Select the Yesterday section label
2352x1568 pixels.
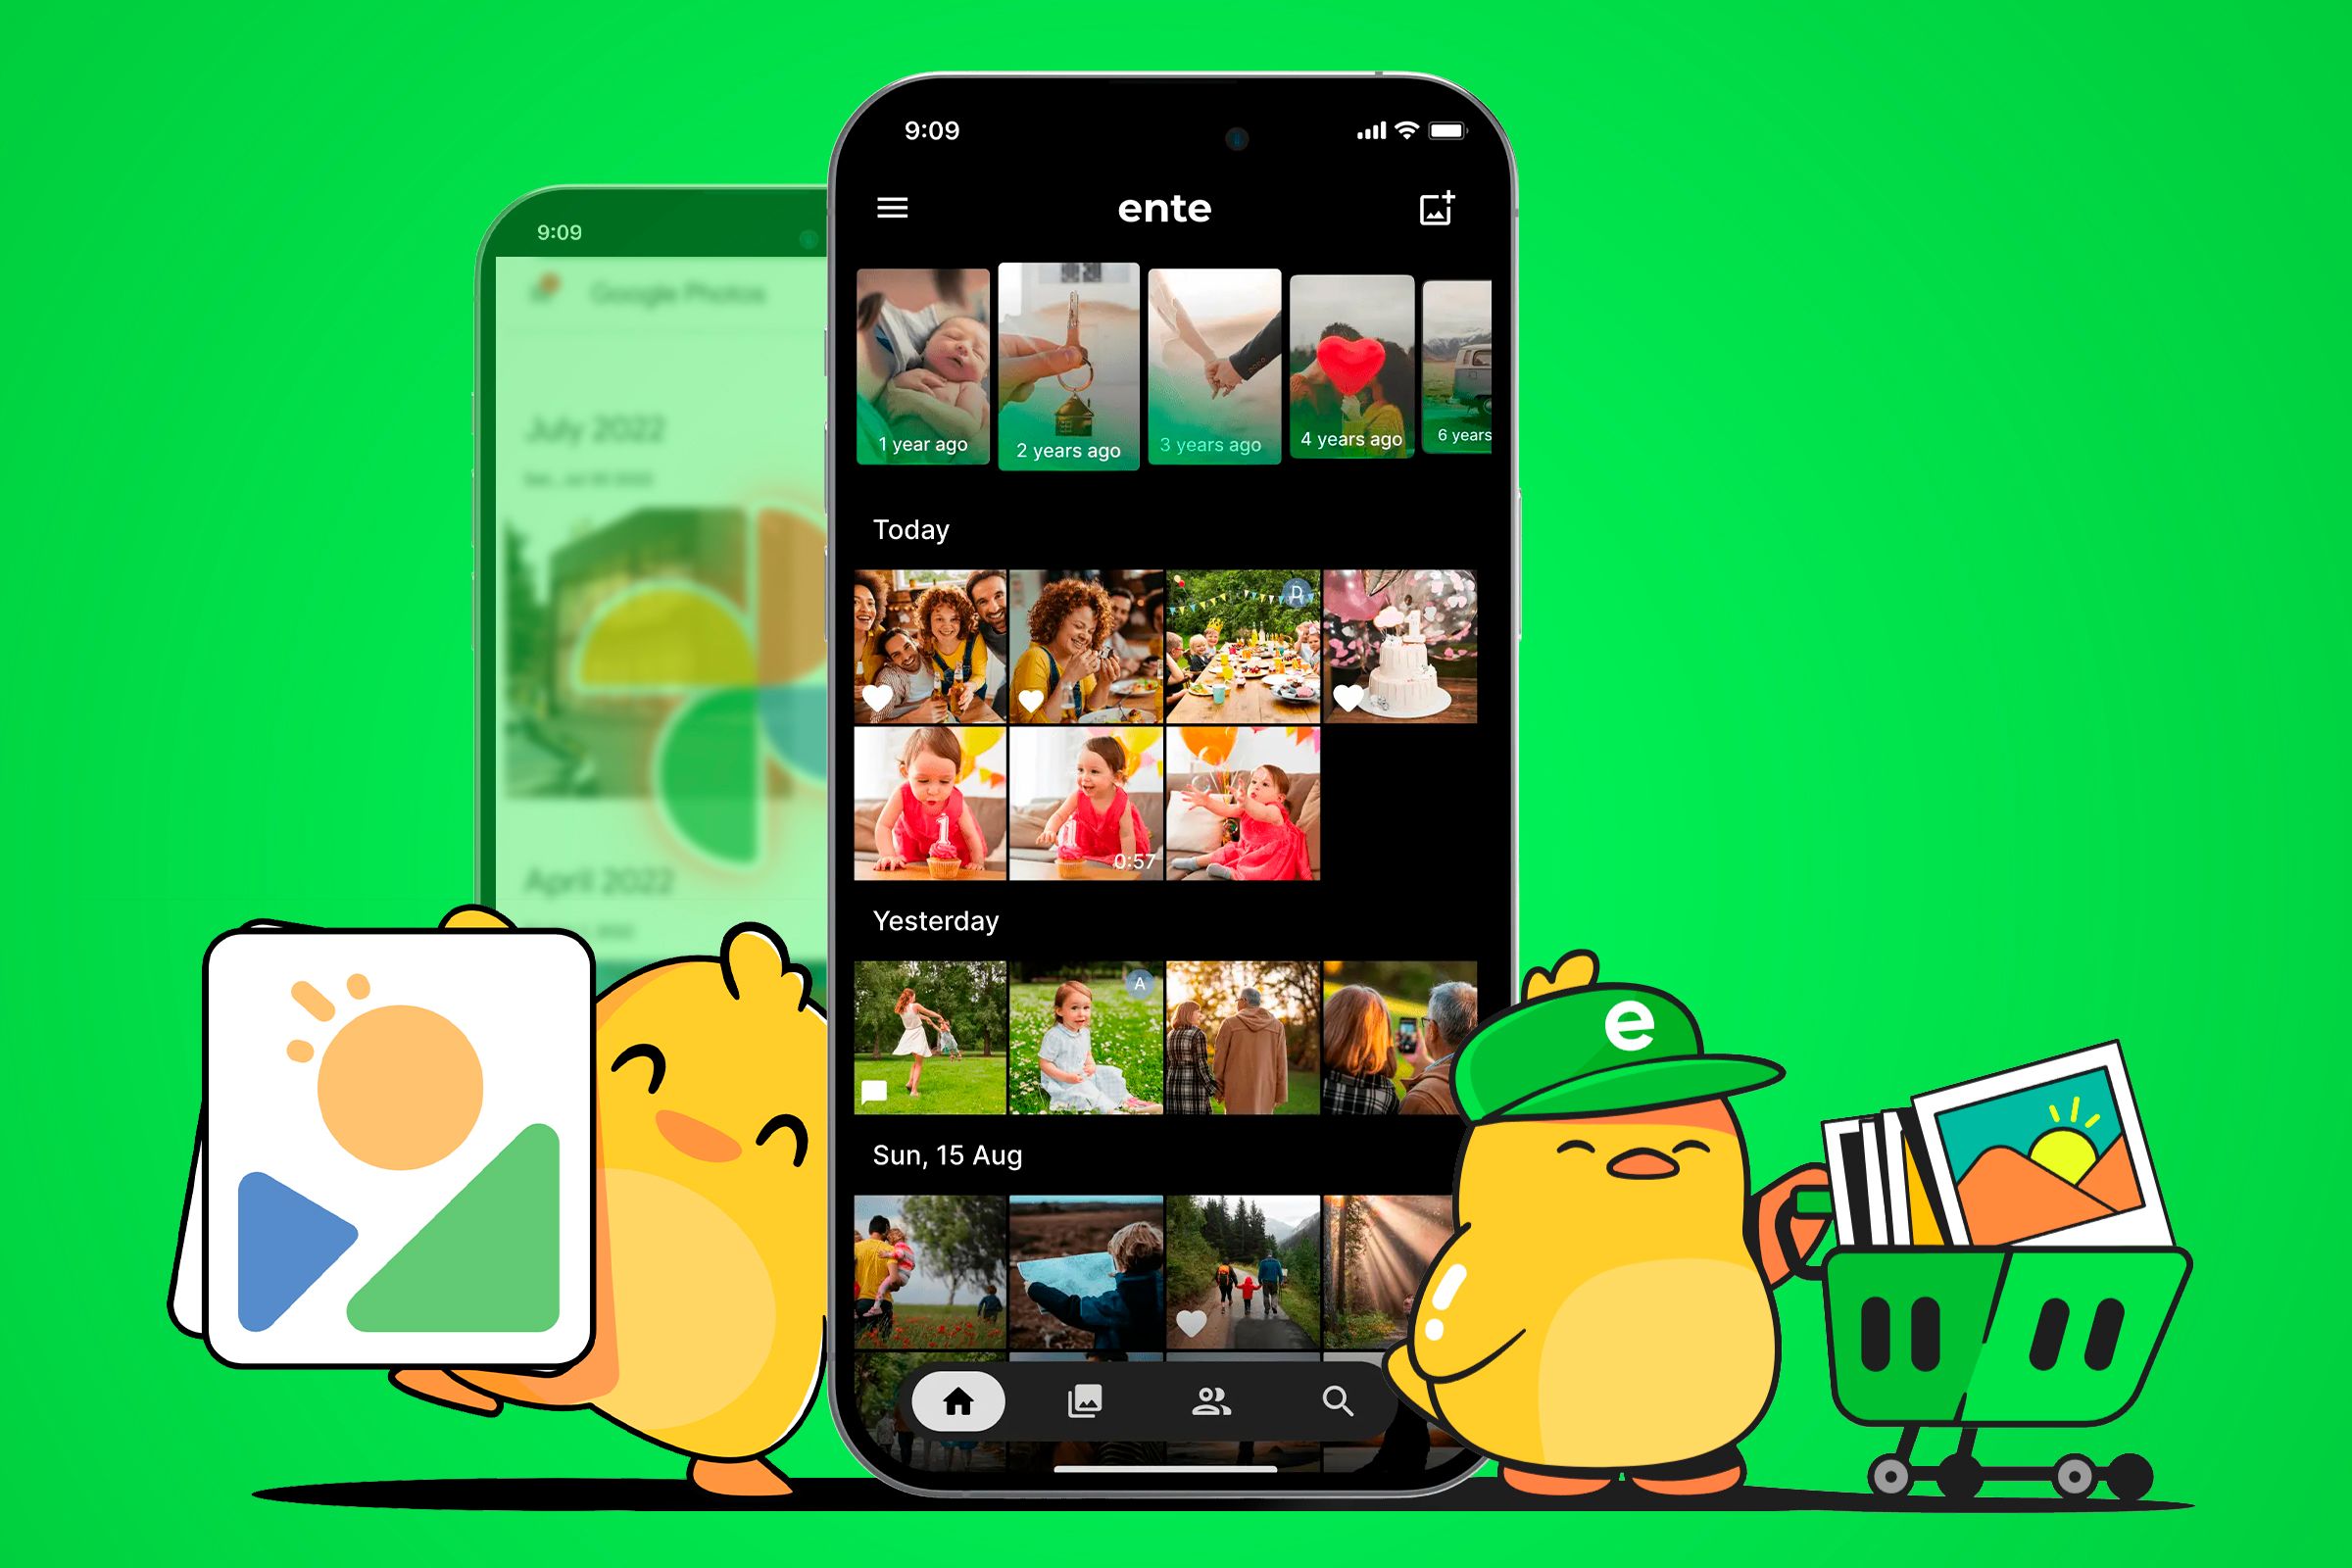tap(938, 919)
